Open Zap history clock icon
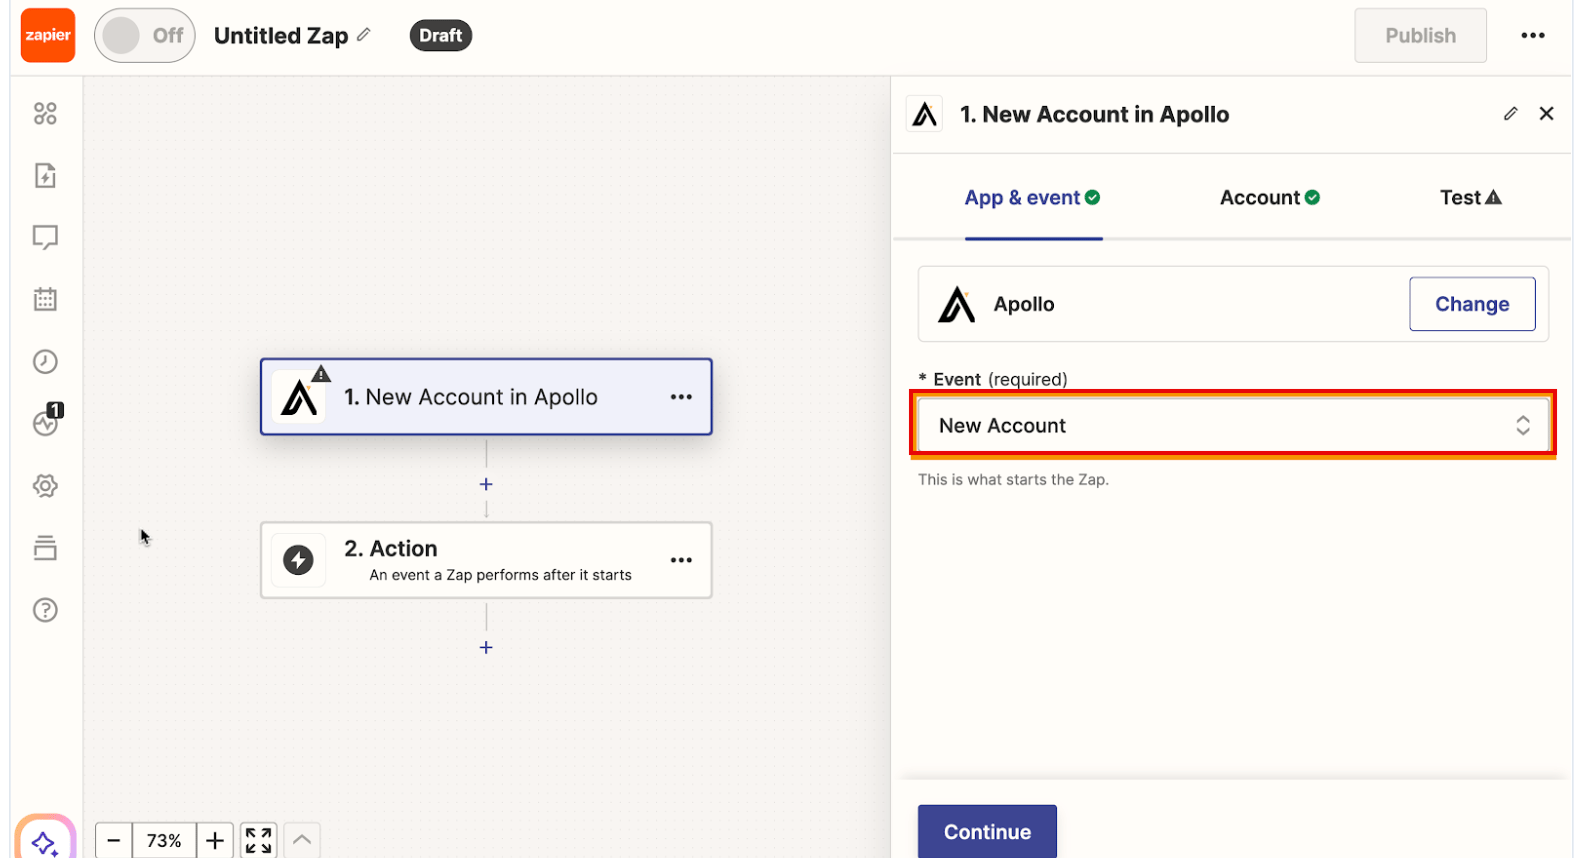The height and width of the screenshot is (858, 1584). tap(45, 361)
